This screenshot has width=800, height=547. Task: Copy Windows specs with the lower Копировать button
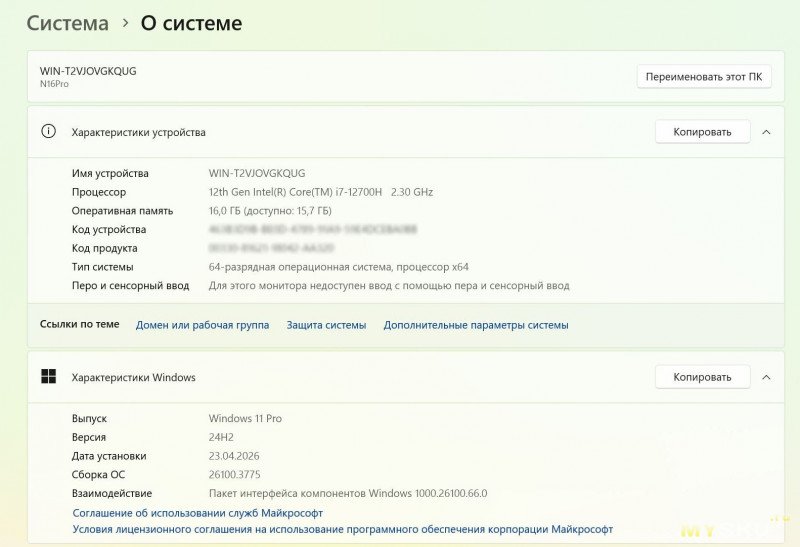coord(702,377)
